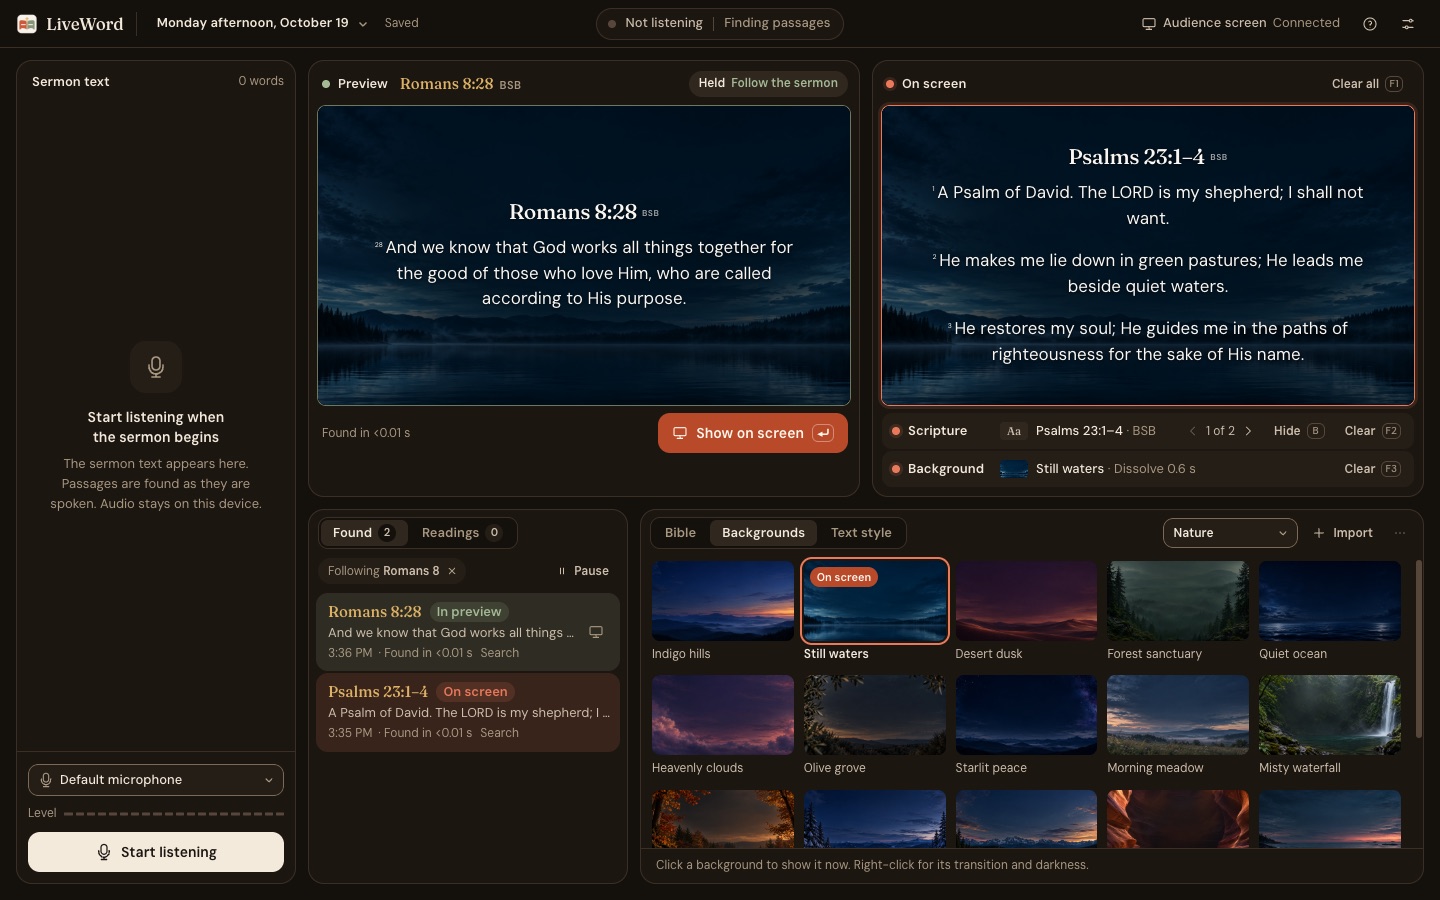This screenshot has height=900, width=1440.
Task: Select the Indigo hills background
Action: pyautogui.click(x=723, y=601)
